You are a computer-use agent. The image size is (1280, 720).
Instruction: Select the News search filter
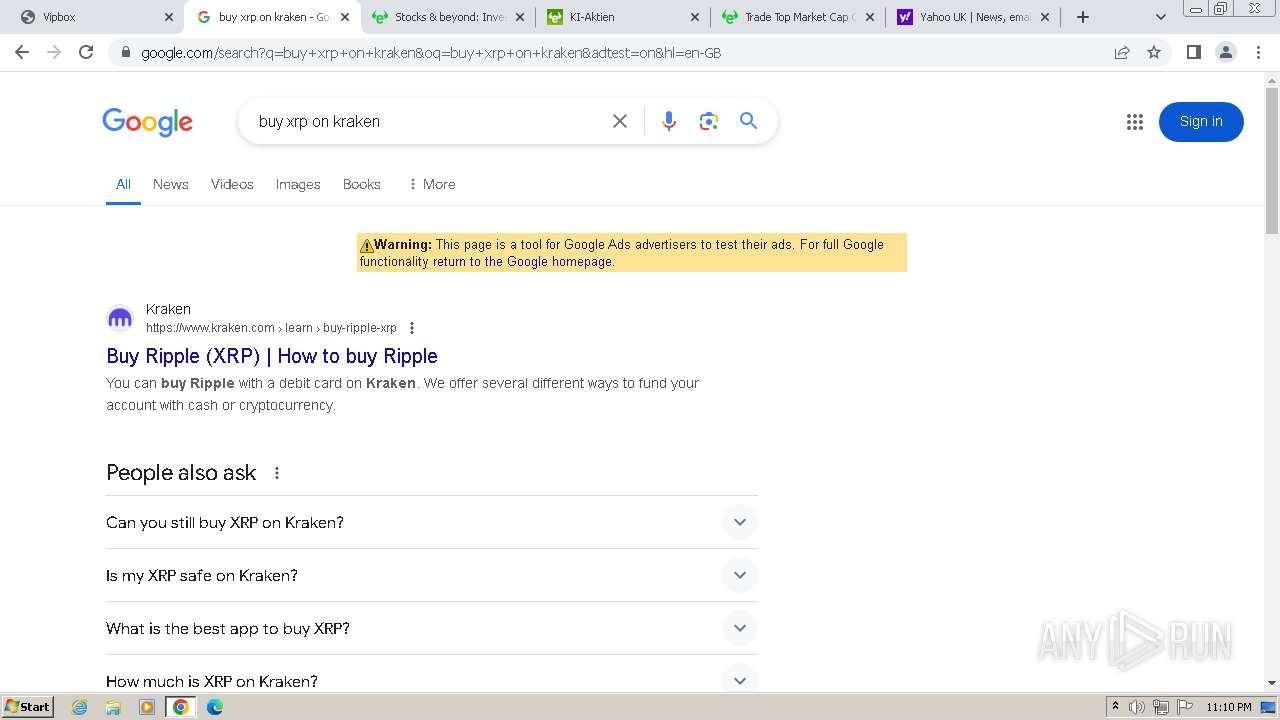click(171, 184)
